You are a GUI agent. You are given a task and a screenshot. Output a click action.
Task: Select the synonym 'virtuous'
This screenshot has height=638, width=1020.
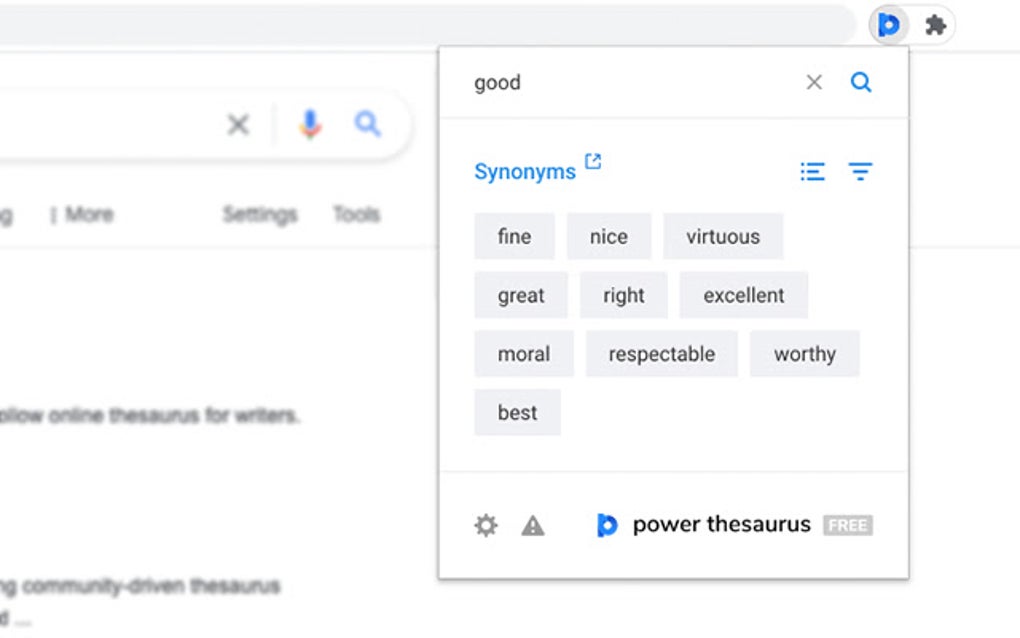coord(723,236)
